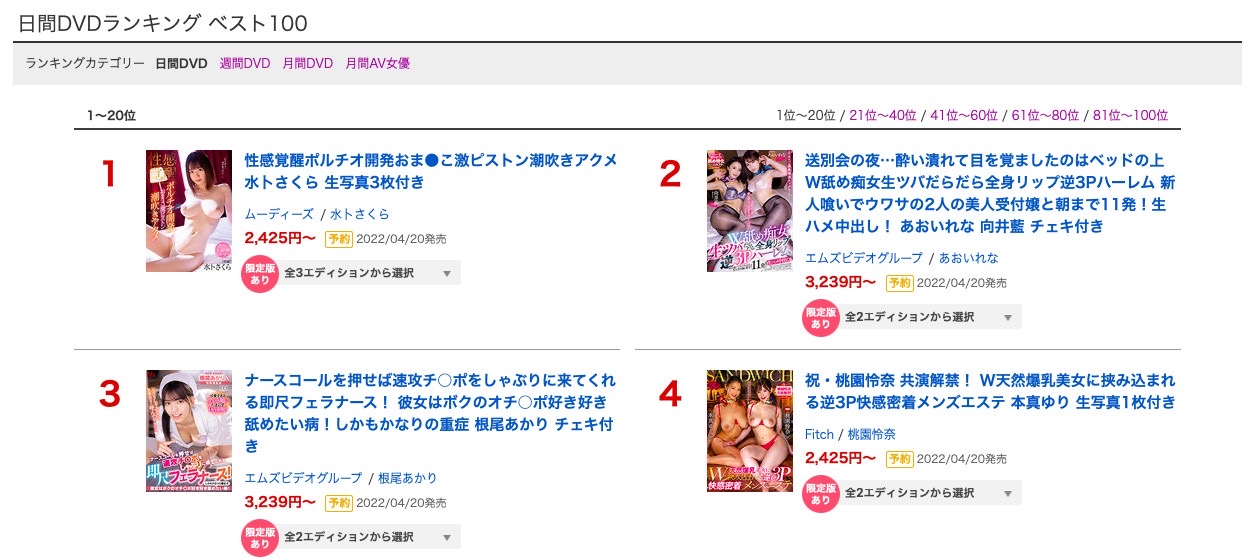Go to the 21位〜40位 ranking page
The image size is (1249, 560).
(x=883, y=115)
